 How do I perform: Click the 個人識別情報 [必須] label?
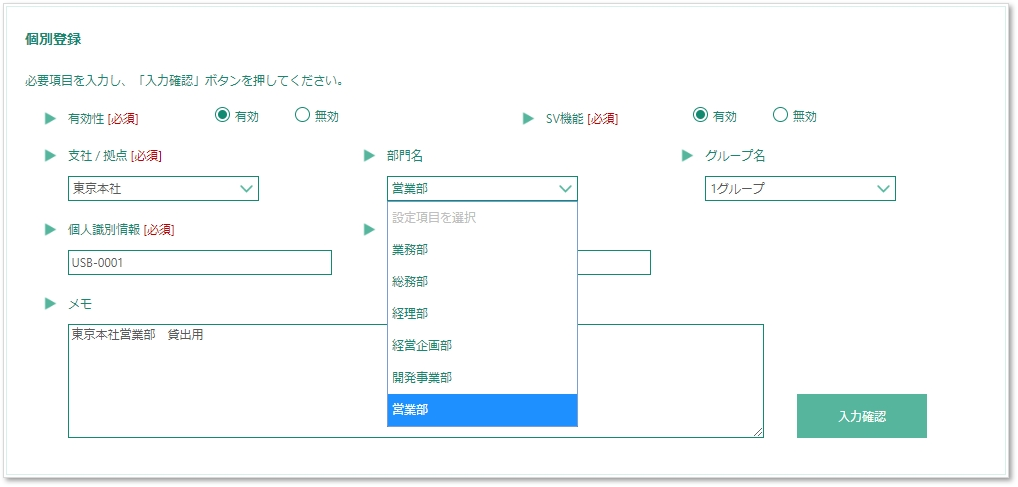121,230
